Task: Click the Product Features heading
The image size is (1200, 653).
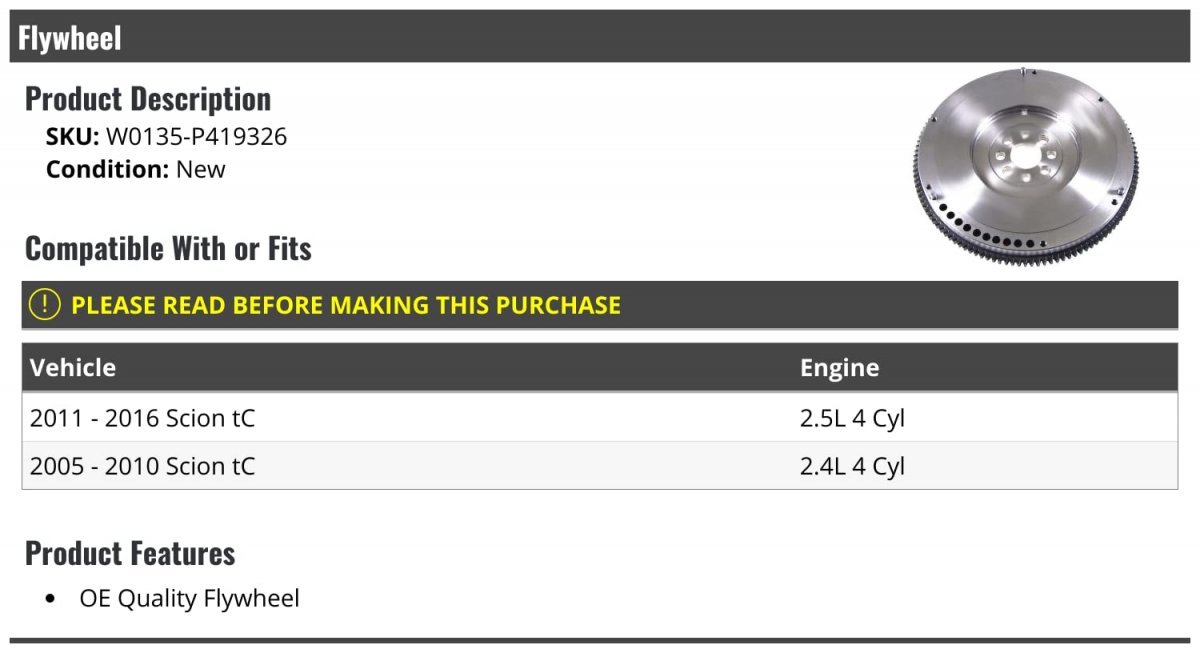Action: coord(130,553)
